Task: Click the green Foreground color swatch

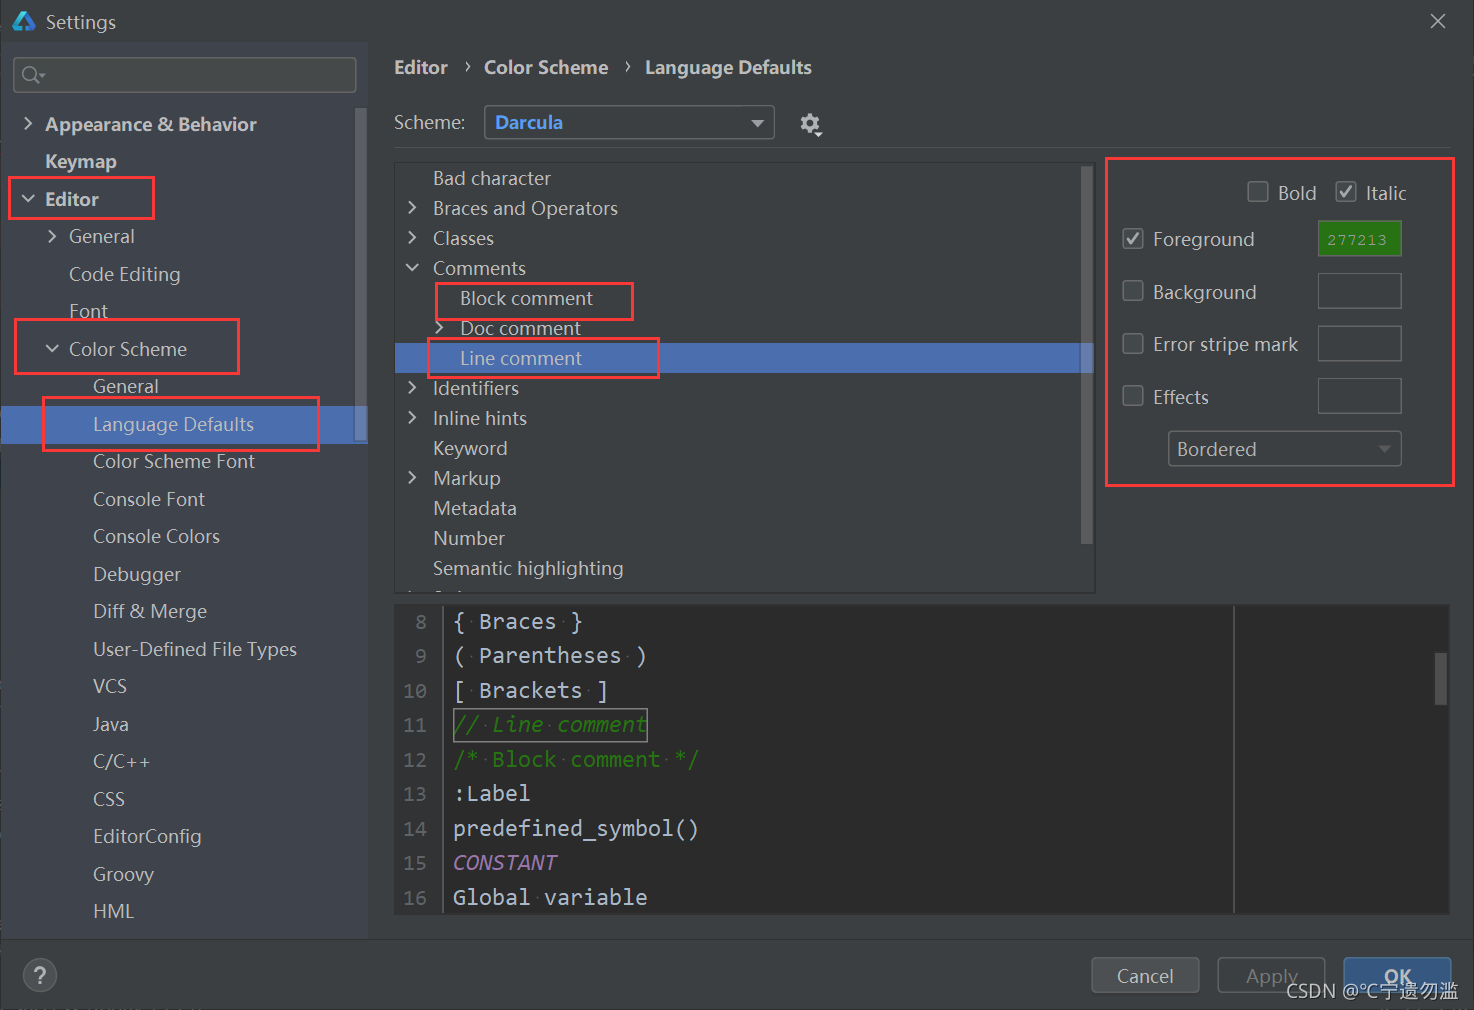Action: tap(1359, 238)
